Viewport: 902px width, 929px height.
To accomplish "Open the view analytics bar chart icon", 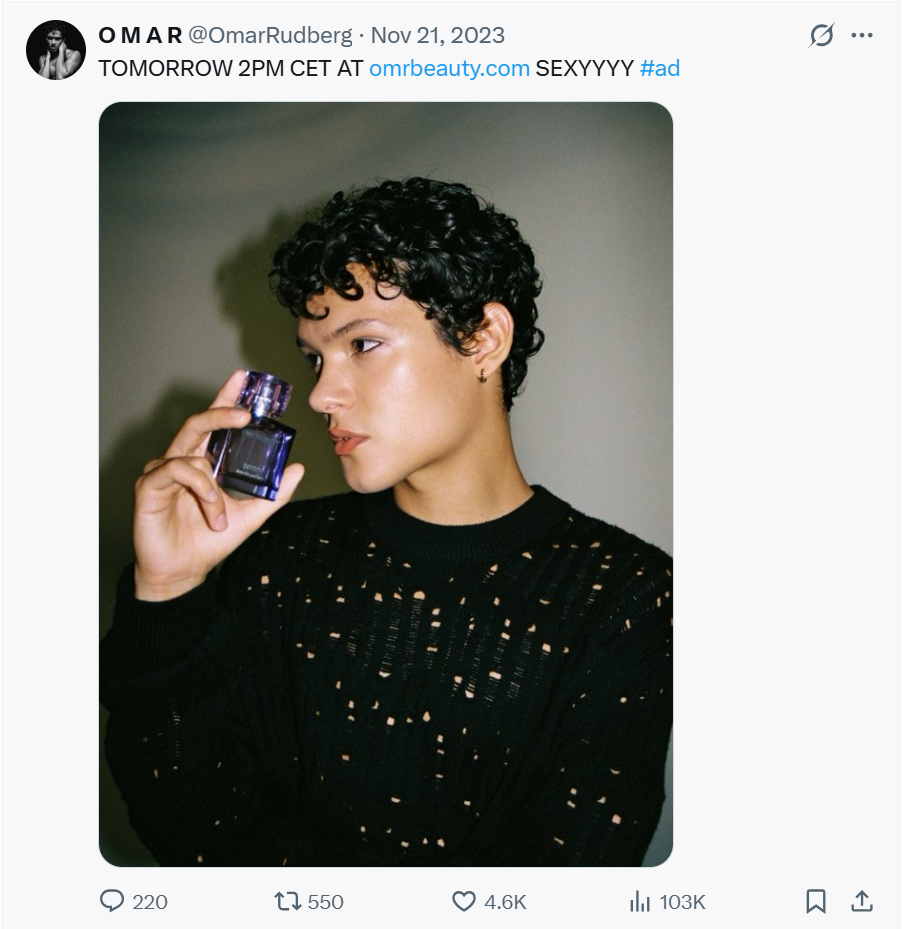I will [x=640, y=901].
